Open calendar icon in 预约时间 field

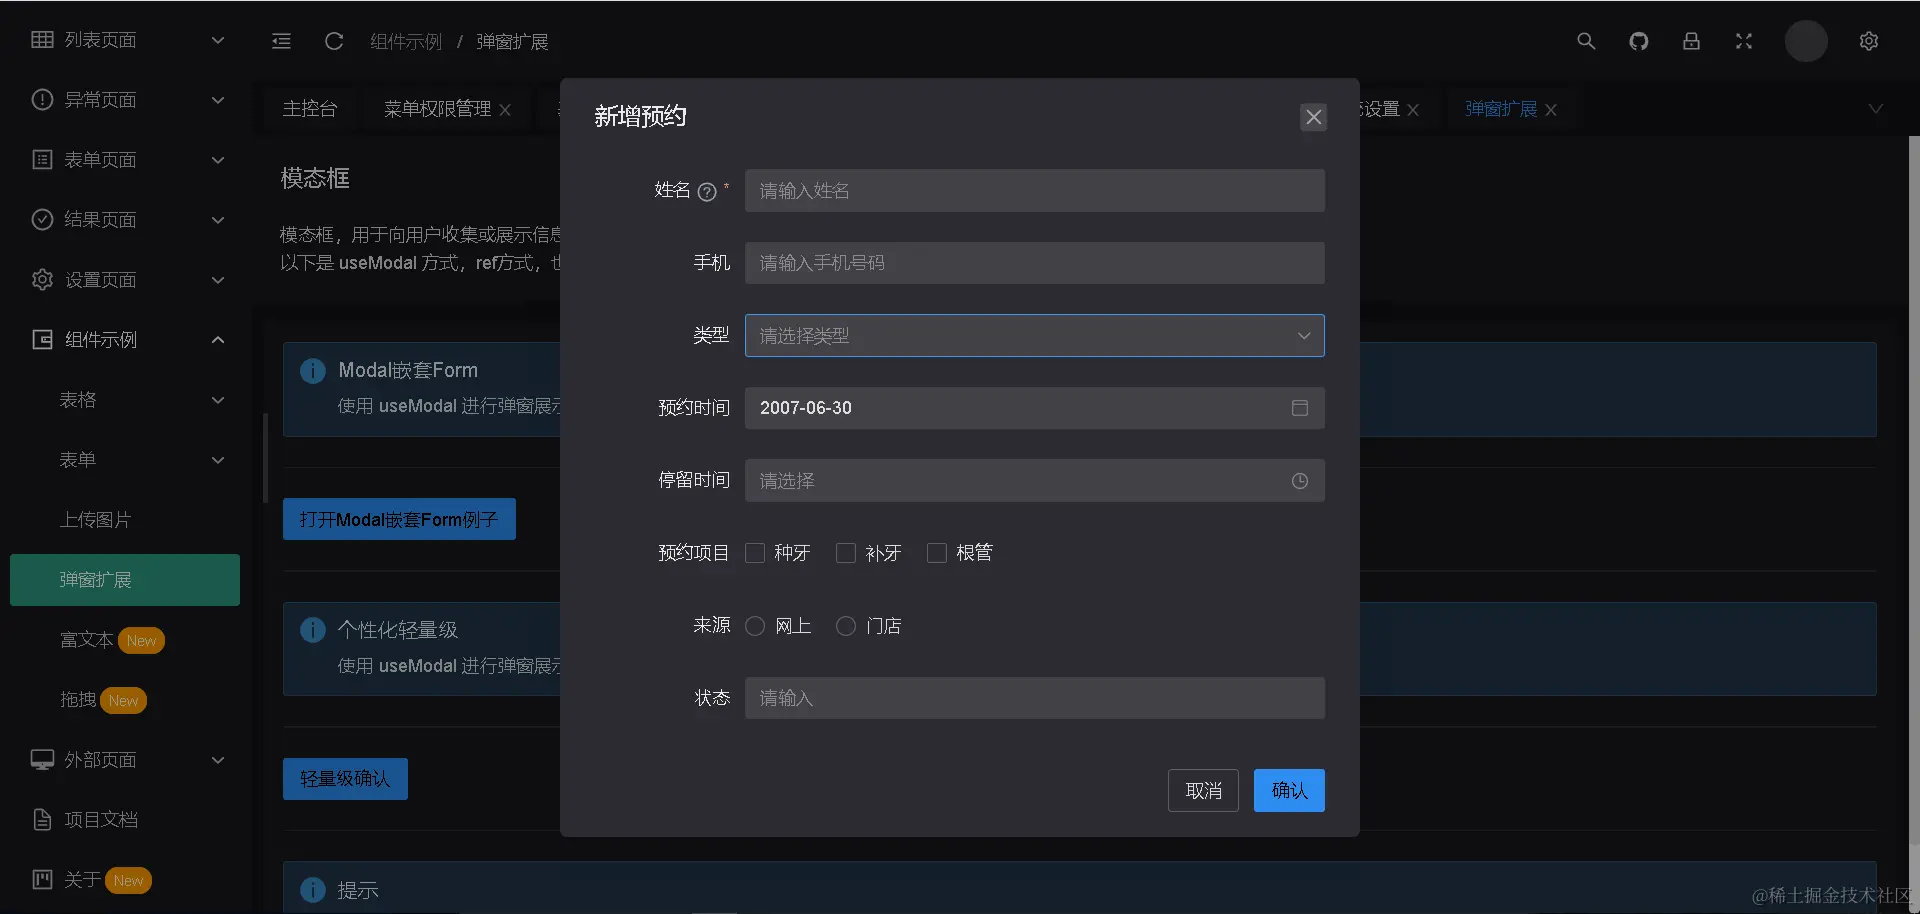[1300, 408]
